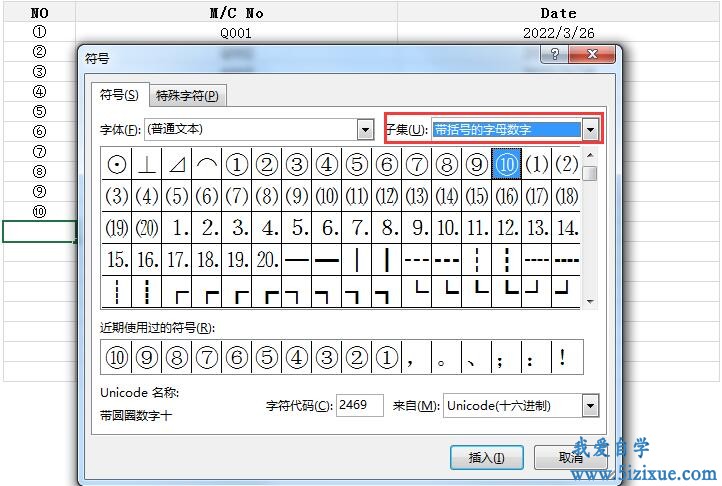Click spreadsheet cell with ① in NO column
722x486 pixels.
[39, 32]
